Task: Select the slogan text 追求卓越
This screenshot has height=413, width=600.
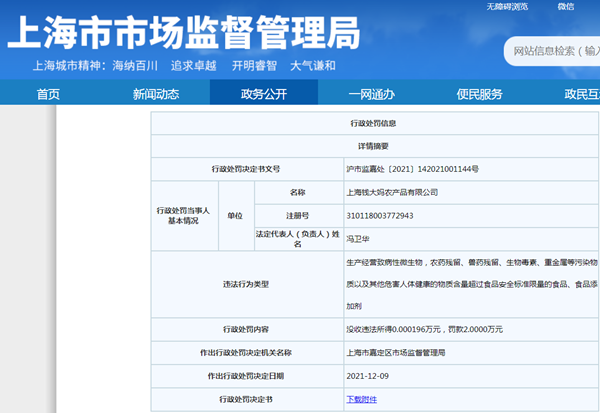Action: [194, 65]
